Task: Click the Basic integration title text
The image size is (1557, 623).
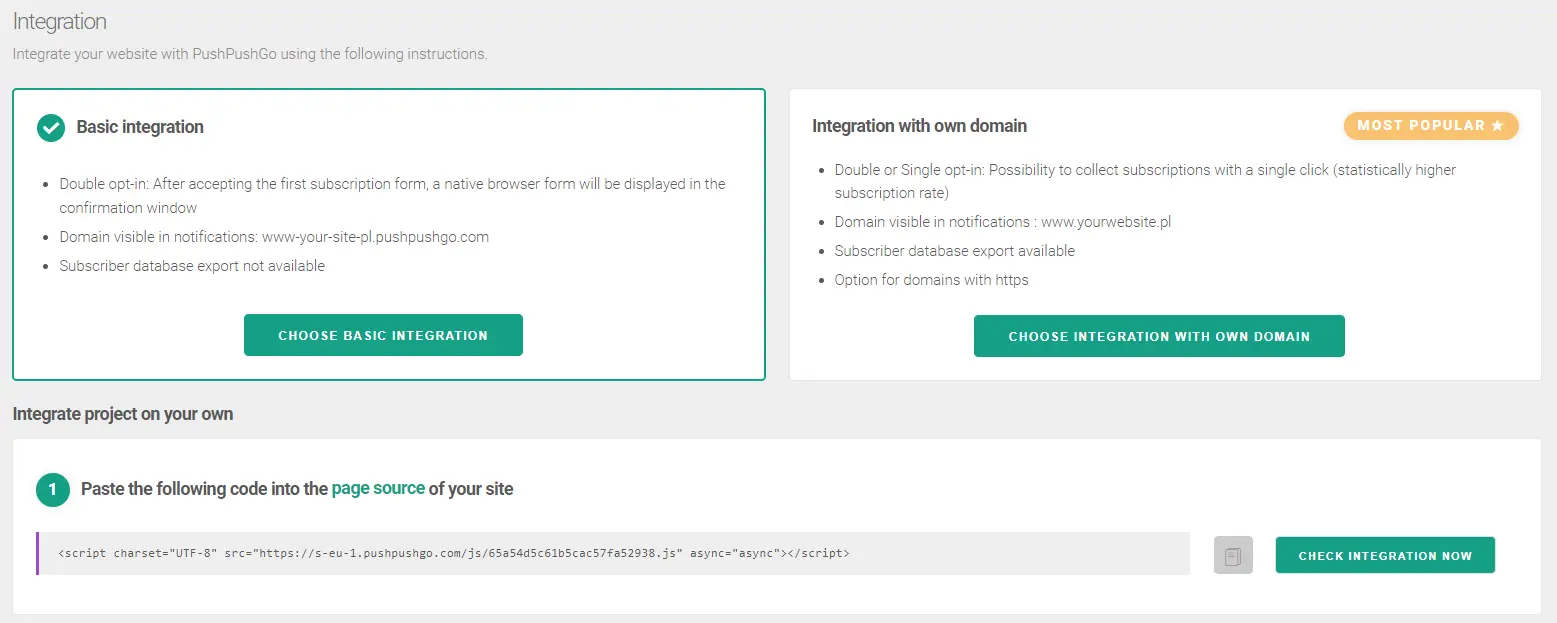Action: point(140,127)
